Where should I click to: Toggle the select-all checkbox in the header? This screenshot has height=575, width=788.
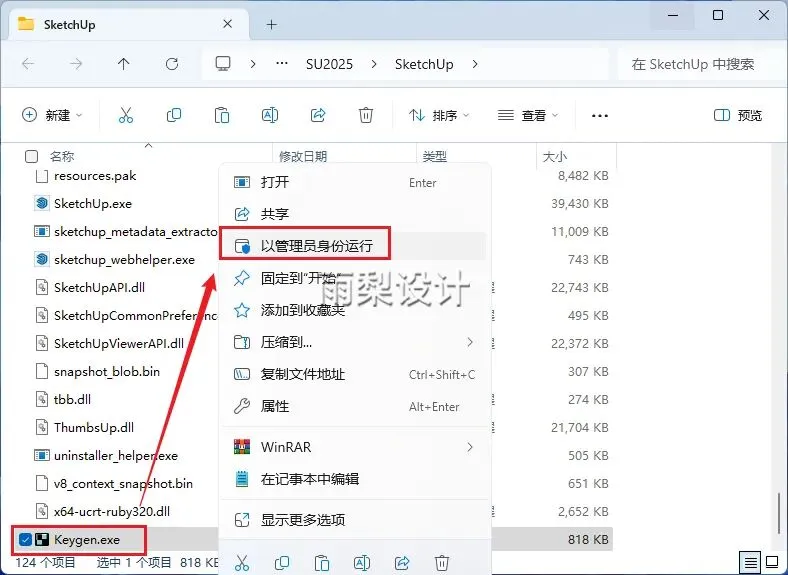click(31, 156)
